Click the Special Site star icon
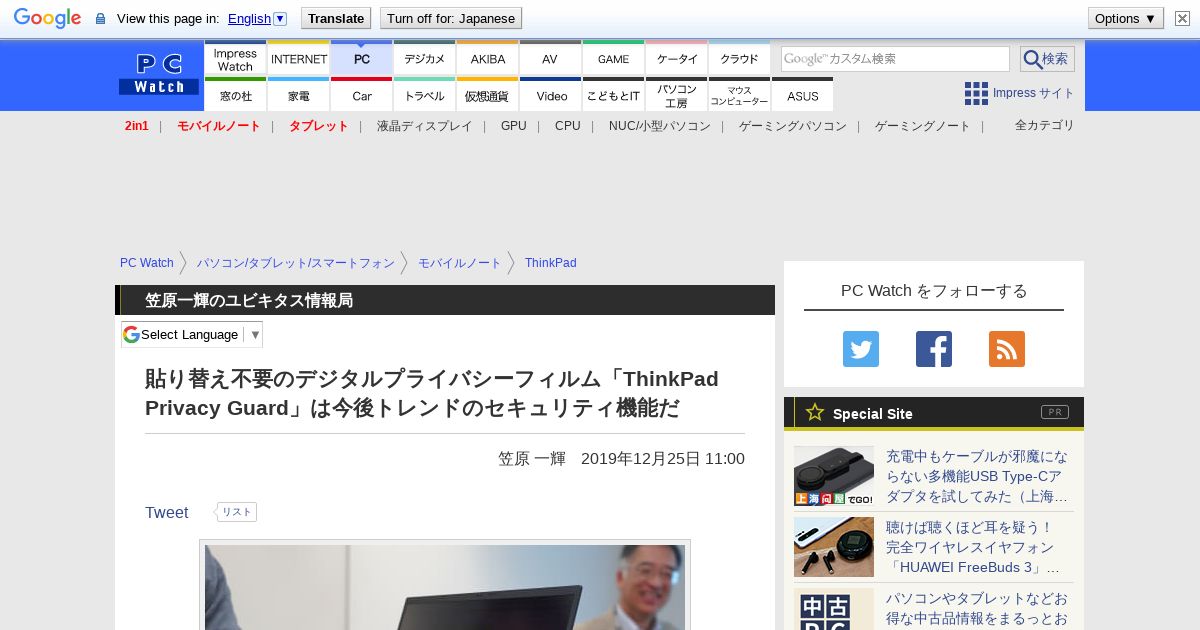Viewport: 1200px width, 630px height. (815, 412)
